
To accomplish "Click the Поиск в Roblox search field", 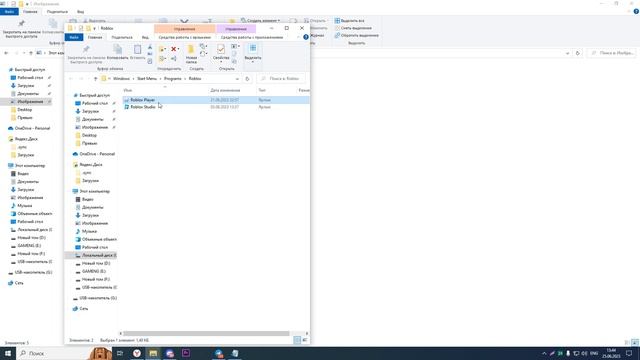I will click(x=281, y=79).
